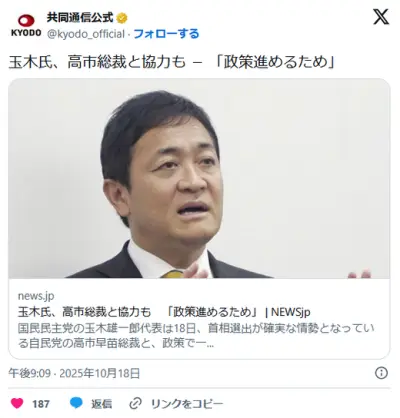Open the article photo of the speaking man

coord(199,179)
